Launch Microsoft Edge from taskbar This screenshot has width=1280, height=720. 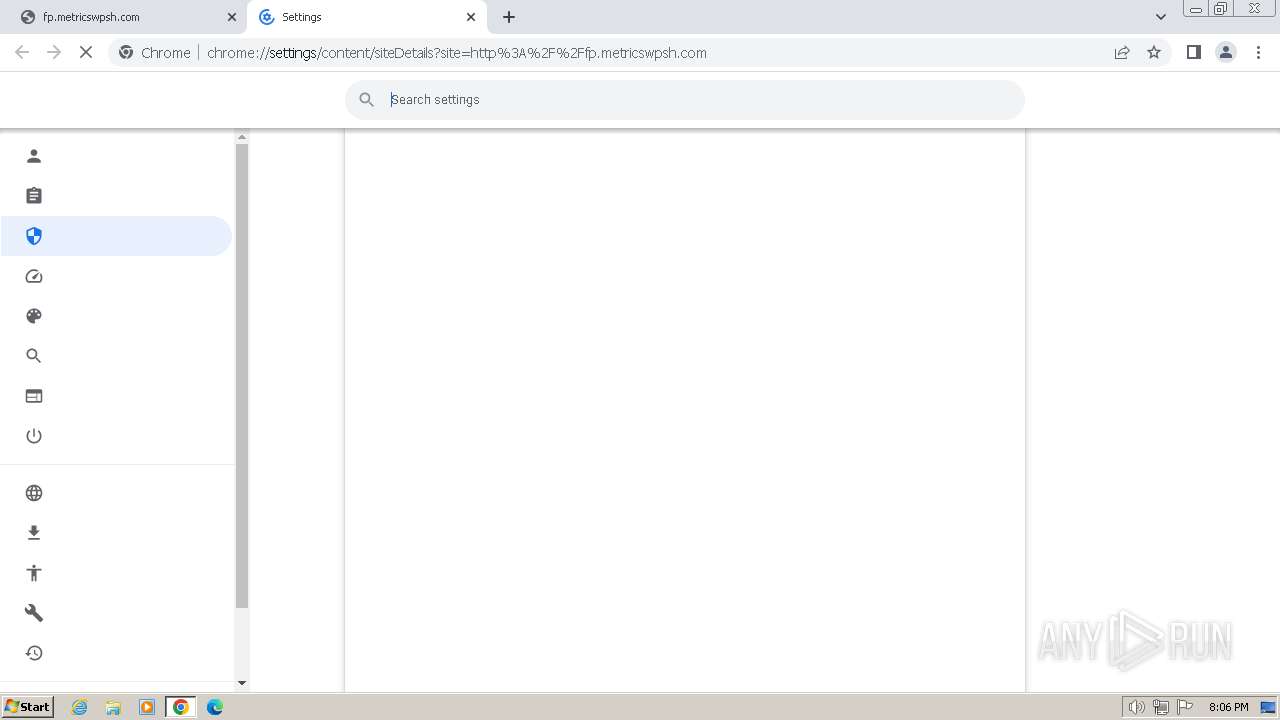coord(215,707)
